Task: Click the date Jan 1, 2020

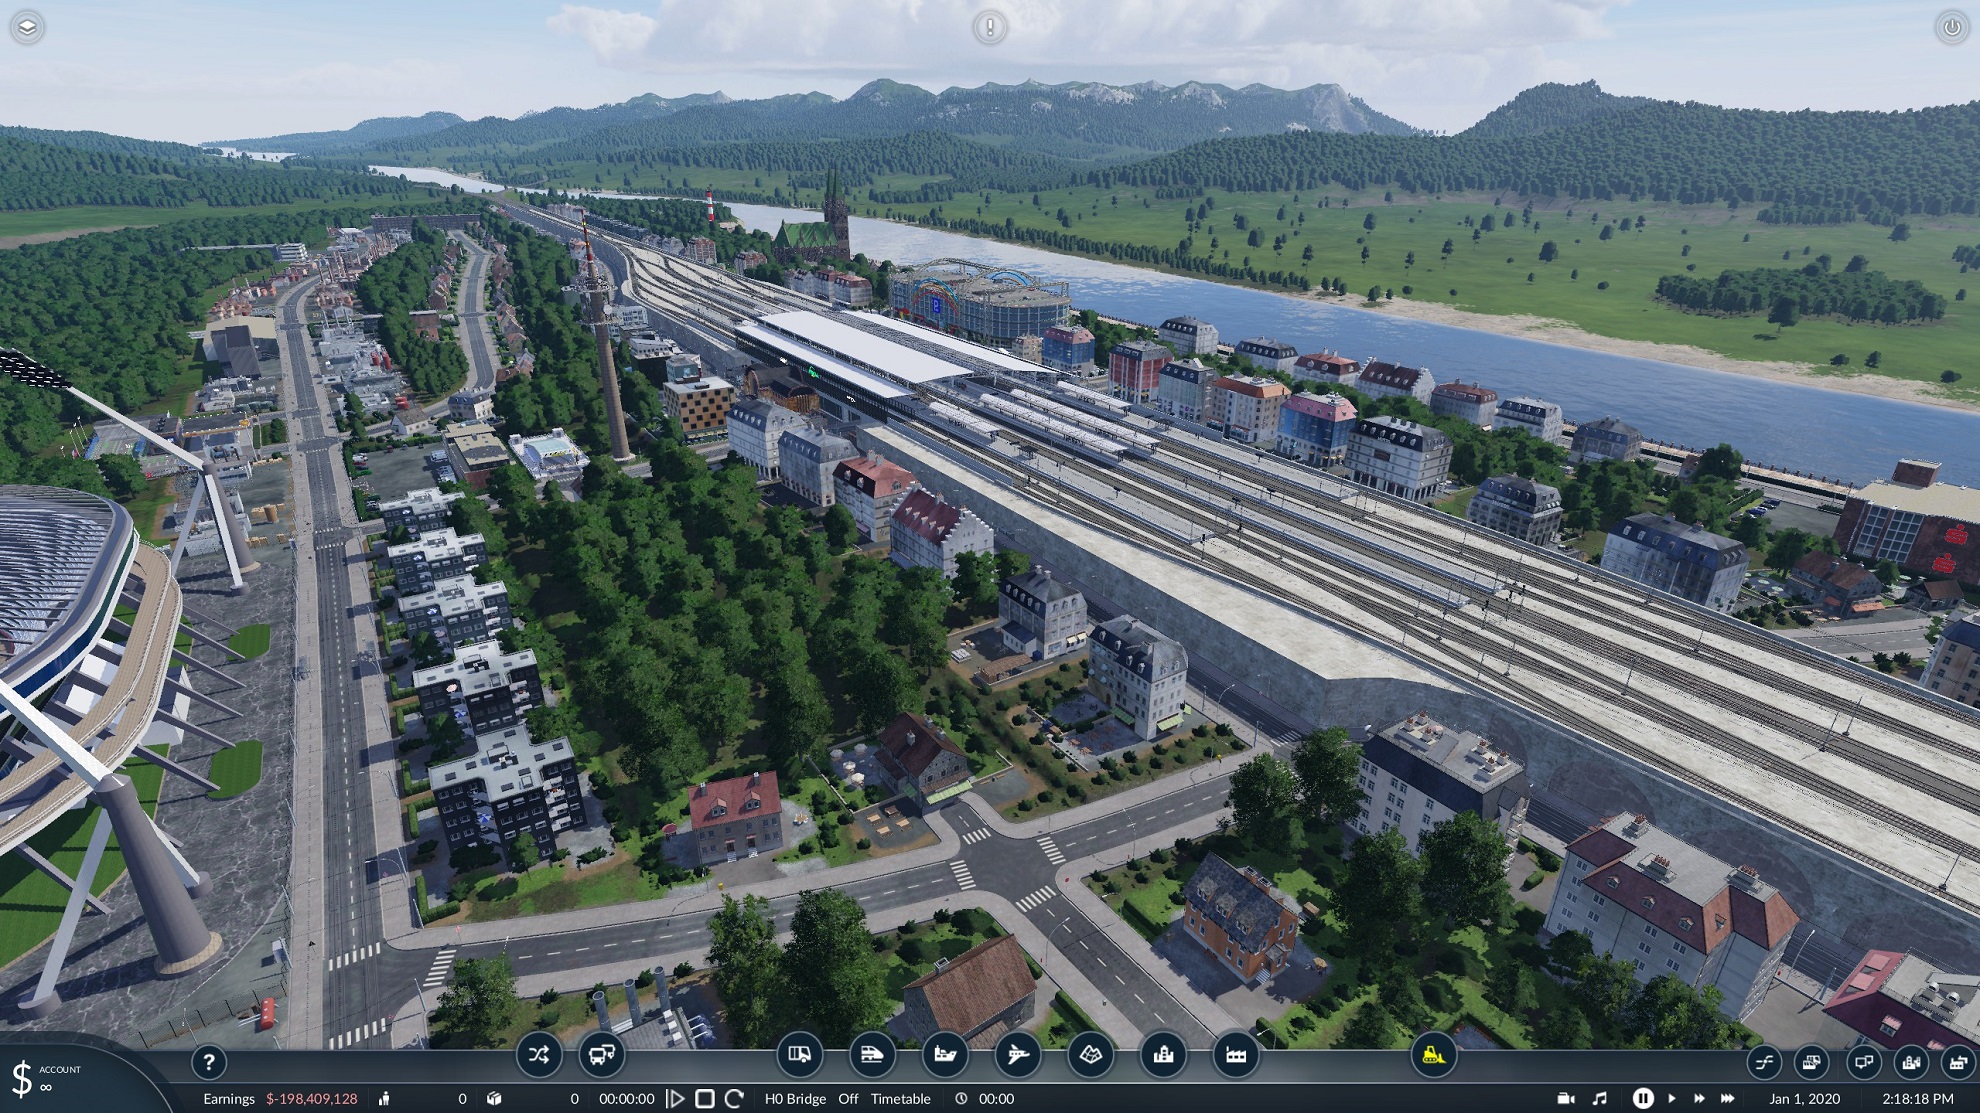Action: pyautogui.click(x=1804, y=1098)
